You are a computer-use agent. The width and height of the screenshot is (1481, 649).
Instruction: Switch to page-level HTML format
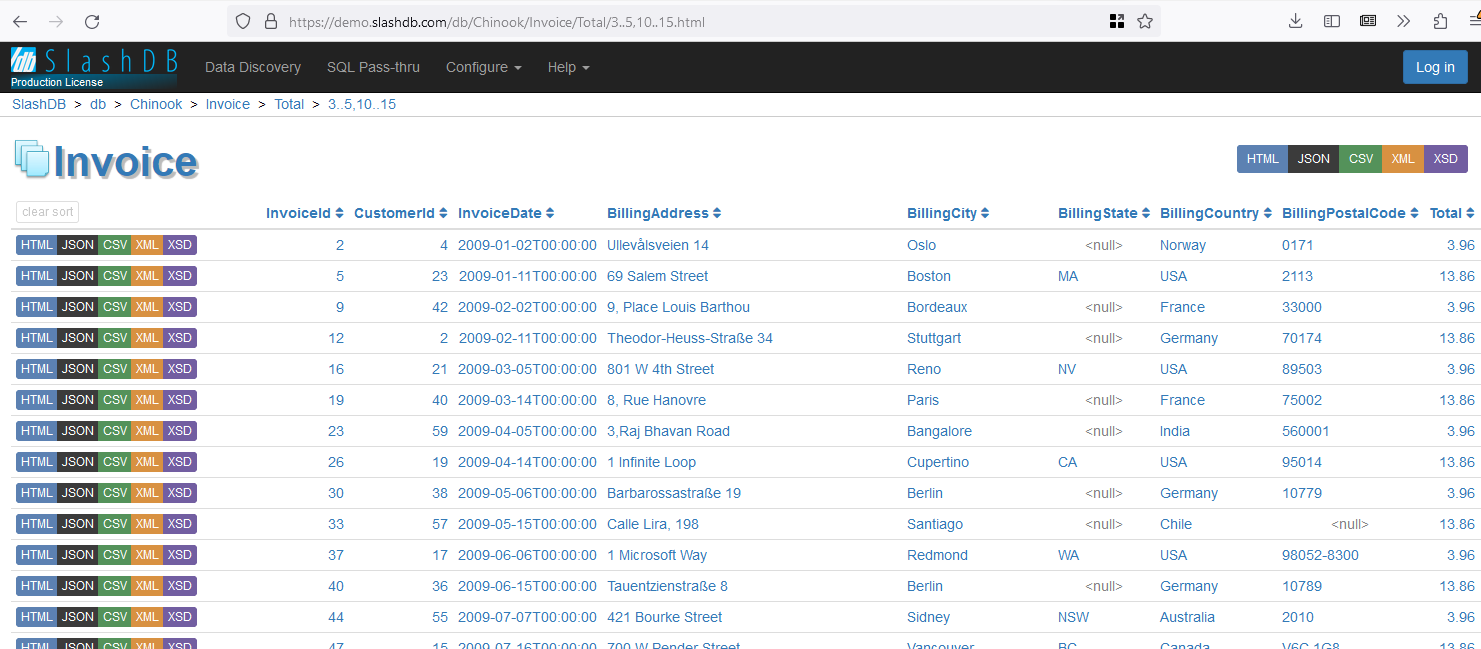(x=1262, y=159)
